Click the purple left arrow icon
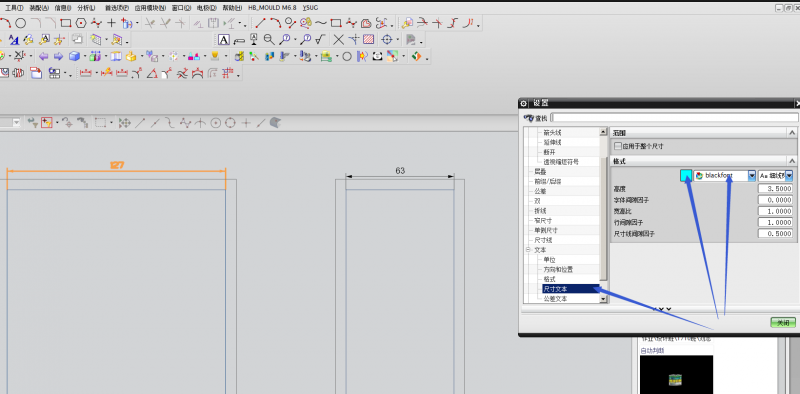This screenshot has width=800, height=394. pos(43,56)
